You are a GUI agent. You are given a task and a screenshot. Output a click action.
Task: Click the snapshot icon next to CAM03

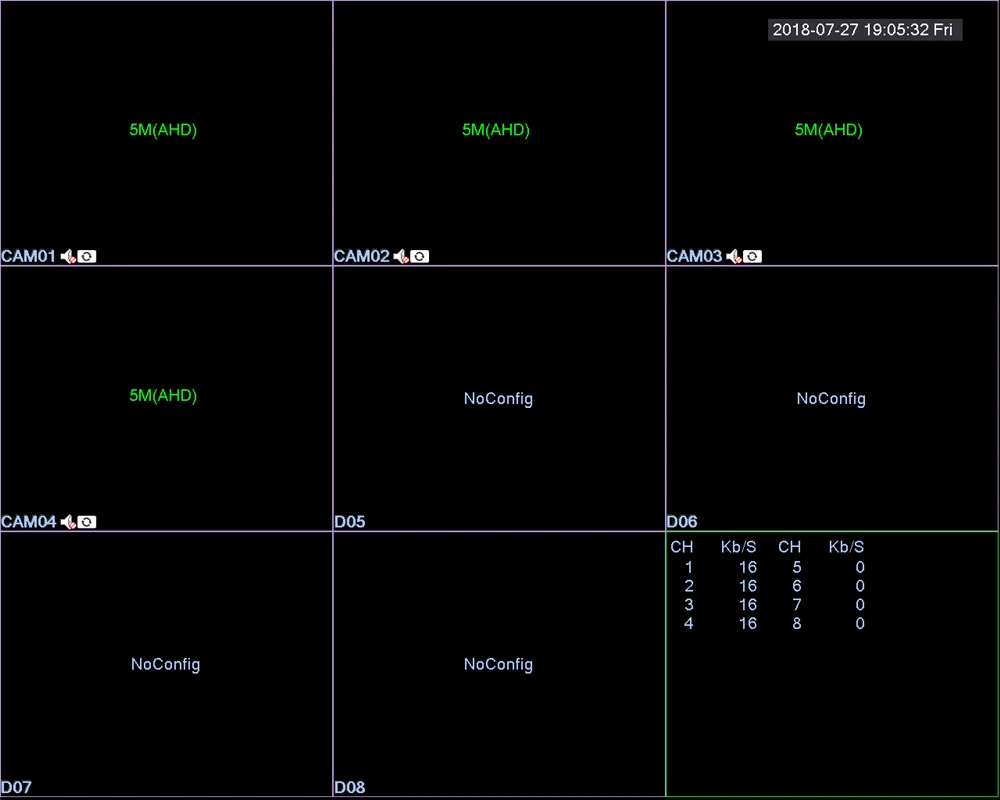(753, 256)
